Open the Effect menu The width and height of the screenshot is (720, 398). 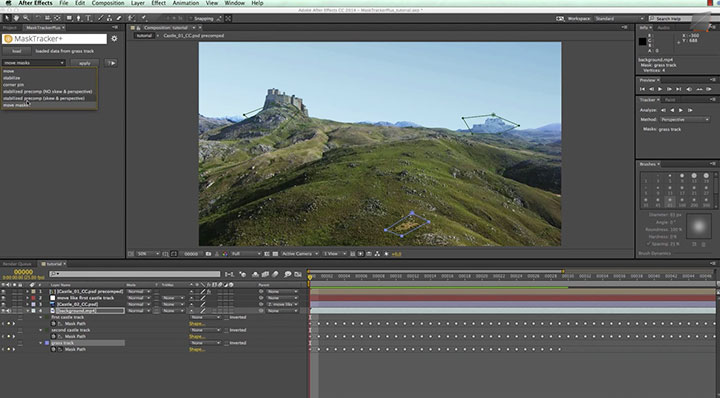click(158, 3)
